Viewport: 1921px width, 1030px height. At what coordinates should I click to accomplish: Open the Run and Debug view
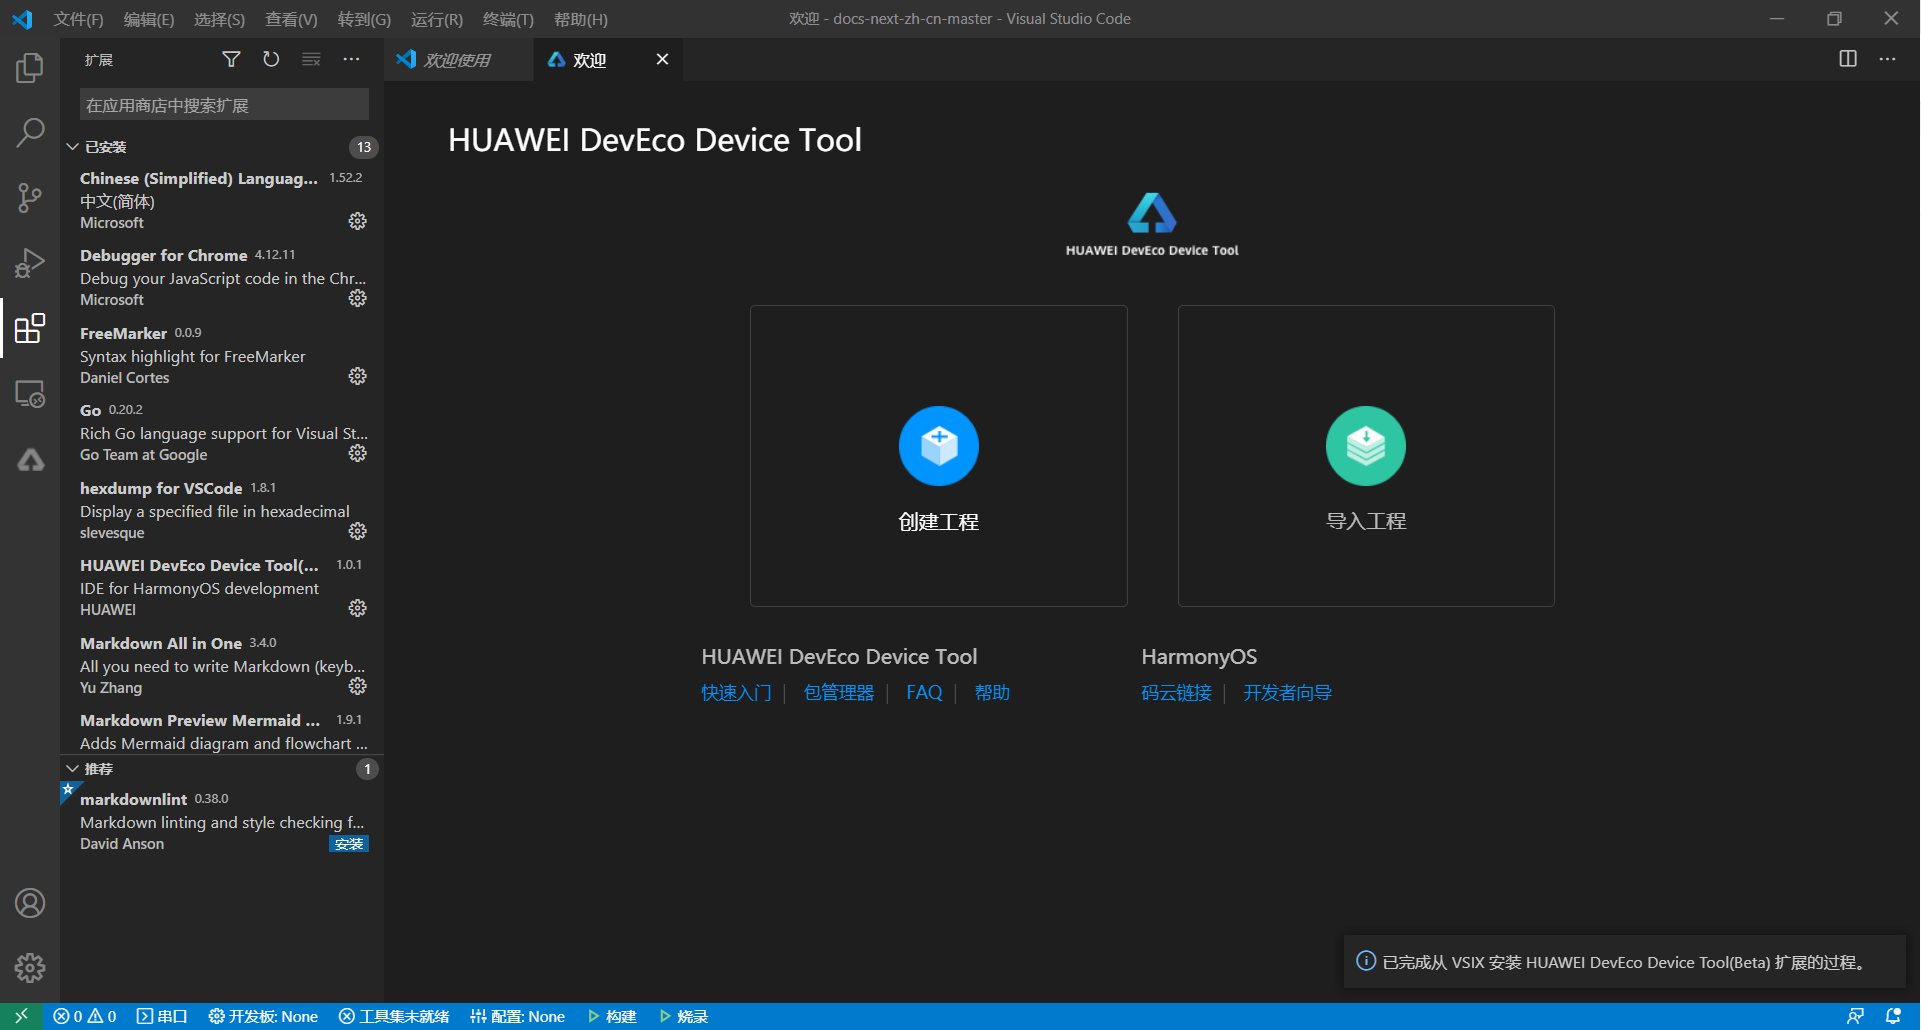click(x=30, y=263)
